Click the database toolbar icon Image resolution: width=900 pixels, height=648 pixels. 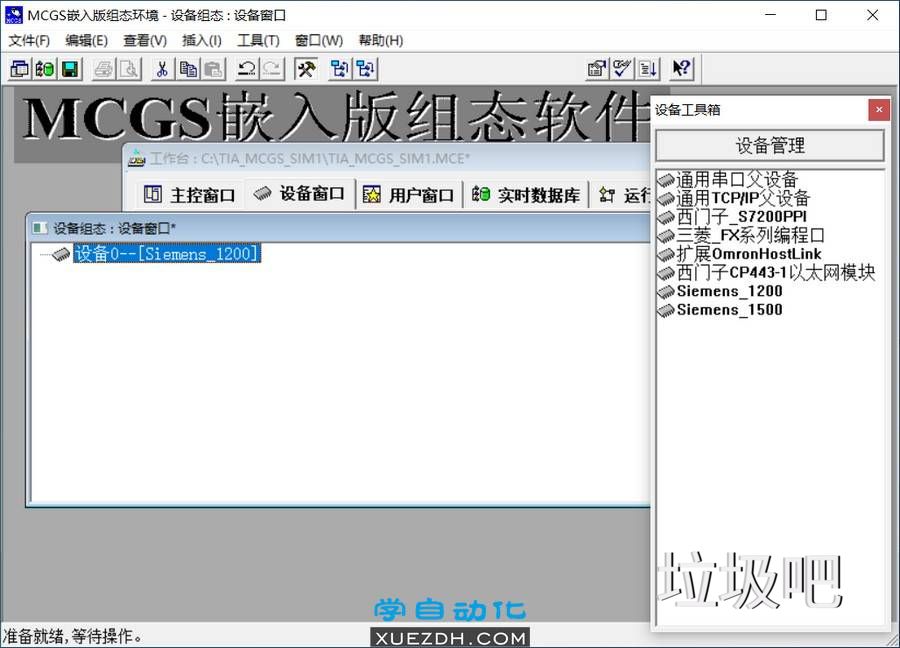[x=42, y=68]
